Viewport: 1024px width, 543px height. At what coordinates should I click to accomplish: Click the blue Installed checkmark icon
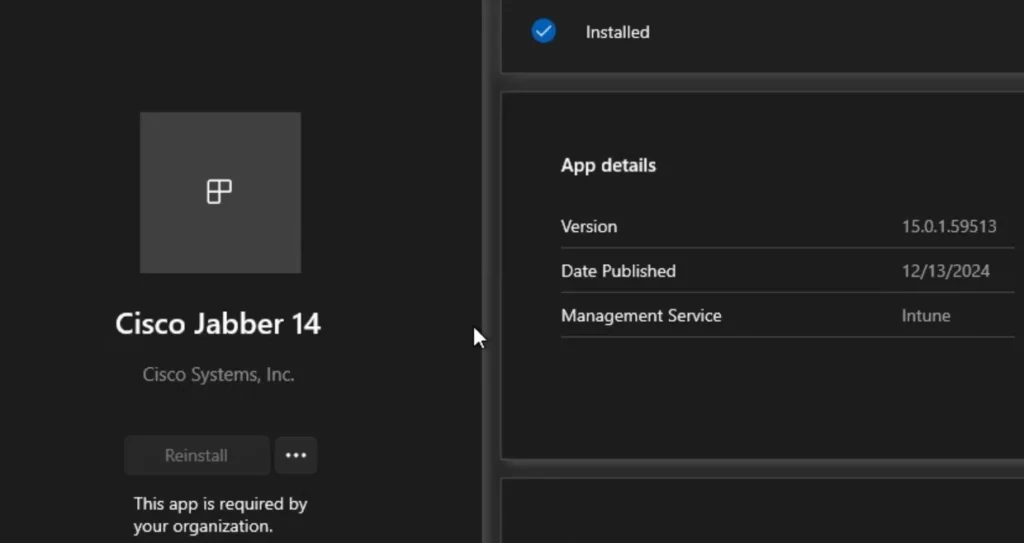(543, 31)
